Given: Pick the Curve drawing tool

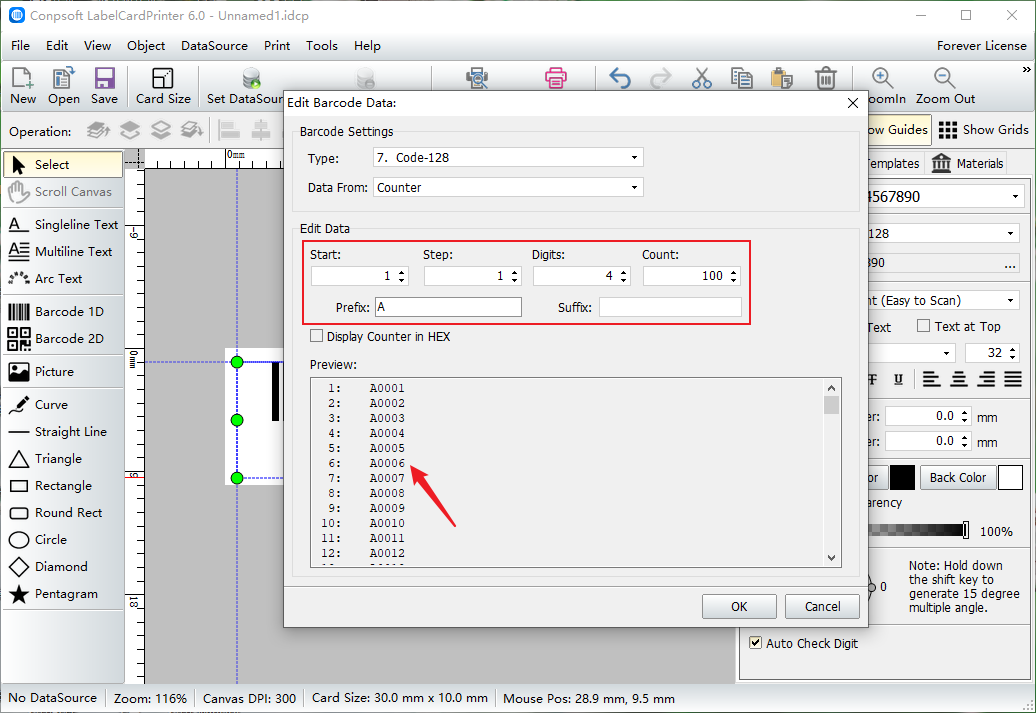Looking at the screenshot, I should point(63,404).
